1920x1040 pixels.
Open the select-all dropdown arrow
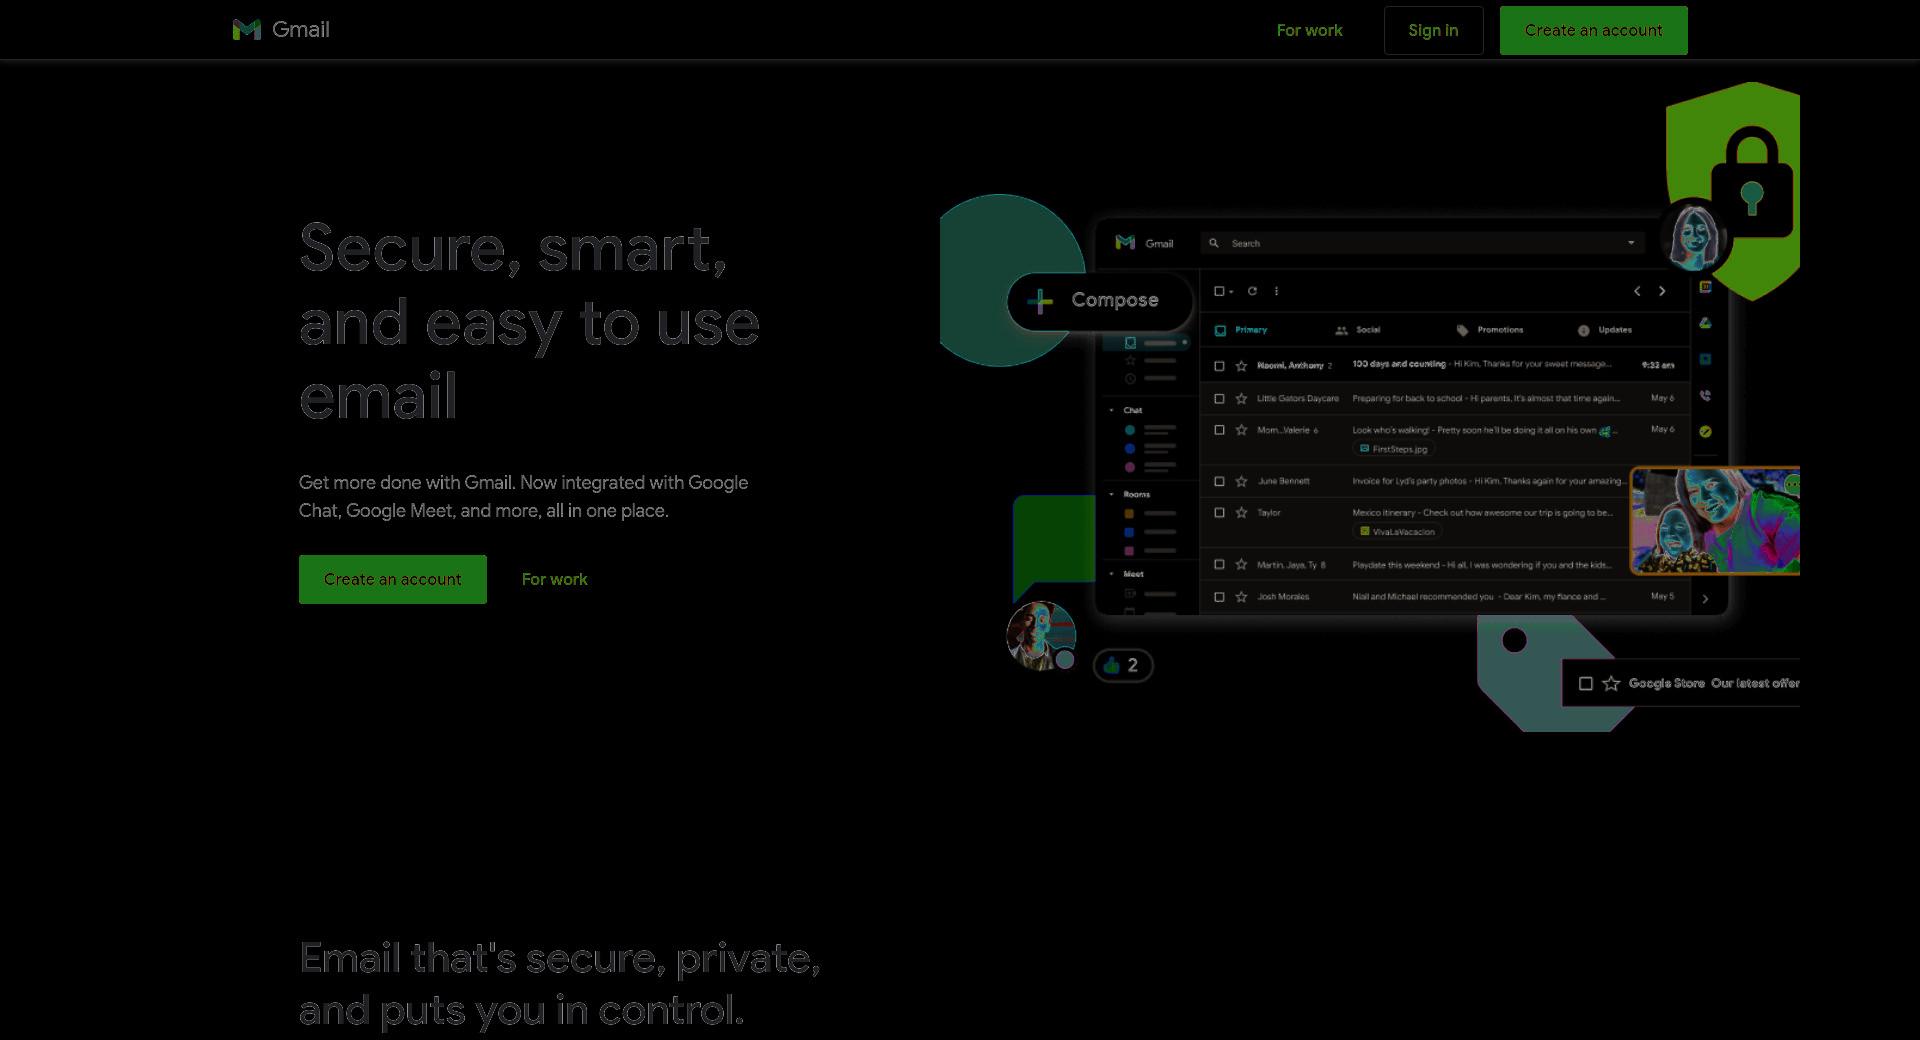coord(1231,292)
